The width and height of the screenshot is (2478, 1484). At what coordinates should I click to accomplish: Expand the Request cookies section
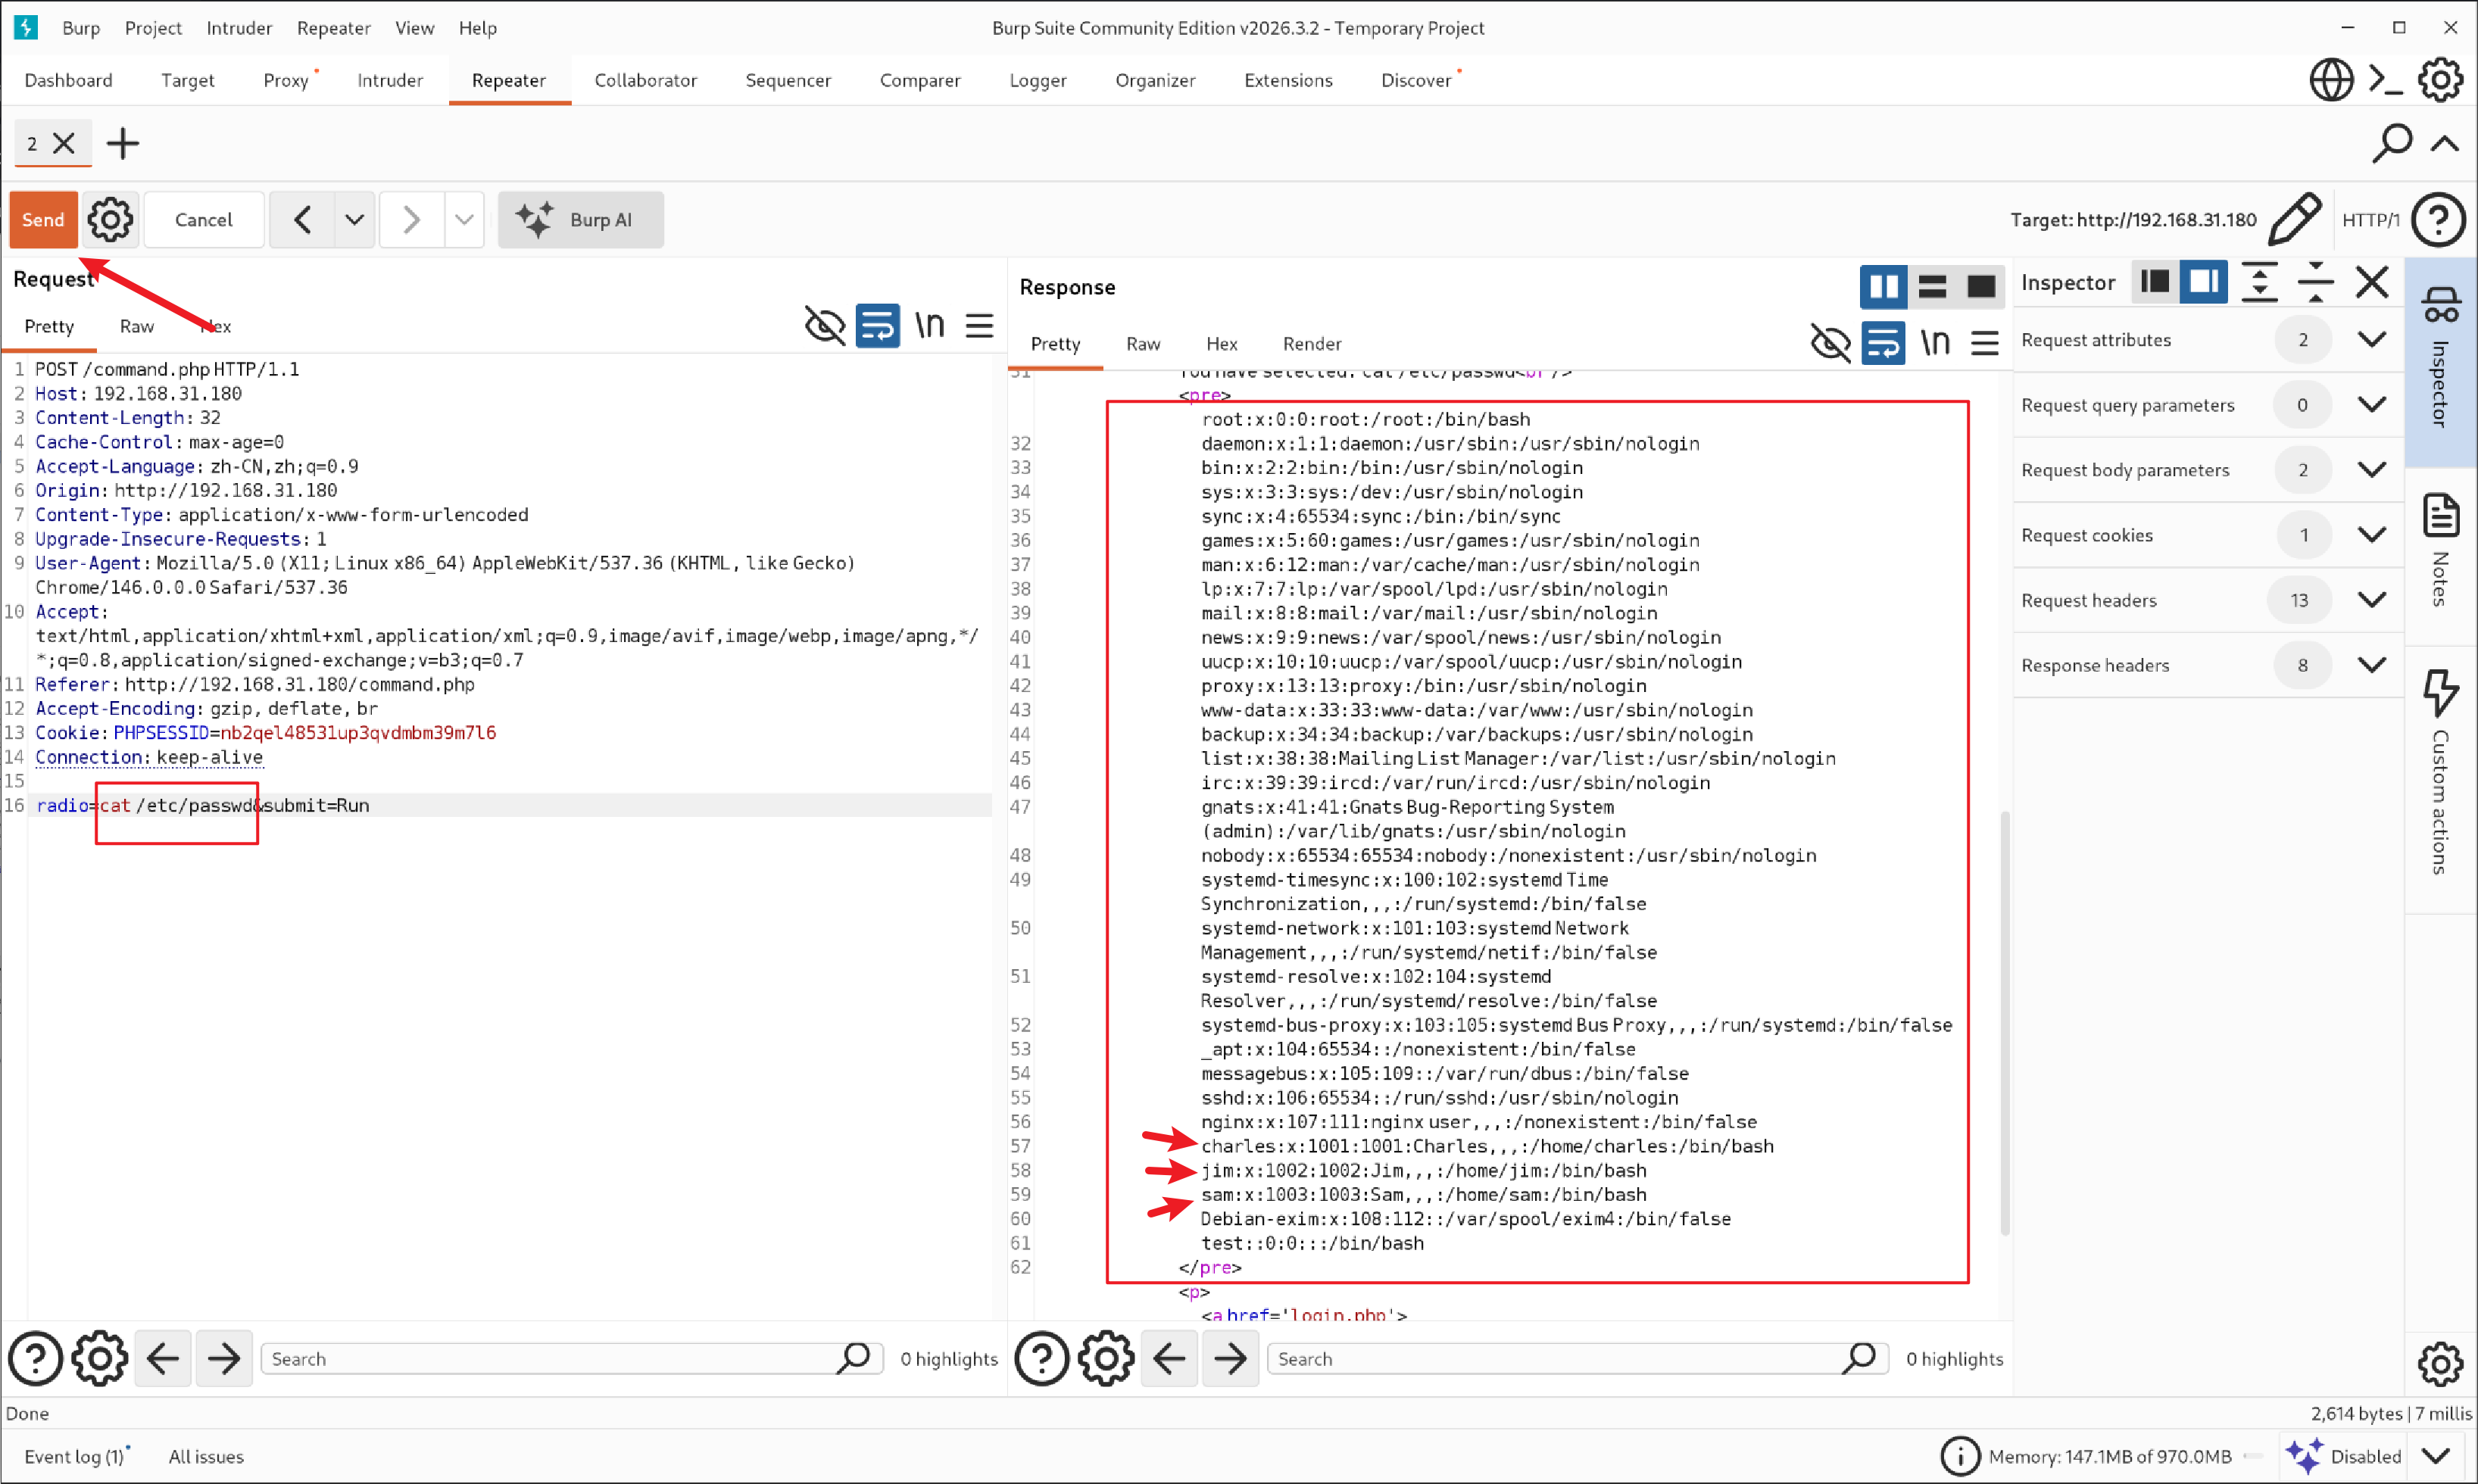pyautogui.click(x=2372, y=535)
